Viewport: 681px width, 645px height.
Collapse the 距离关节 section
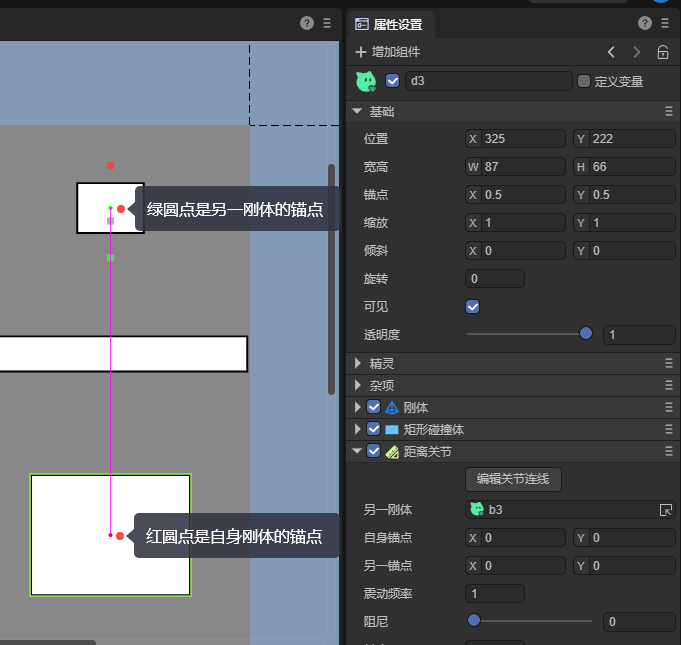click(358, 451)
